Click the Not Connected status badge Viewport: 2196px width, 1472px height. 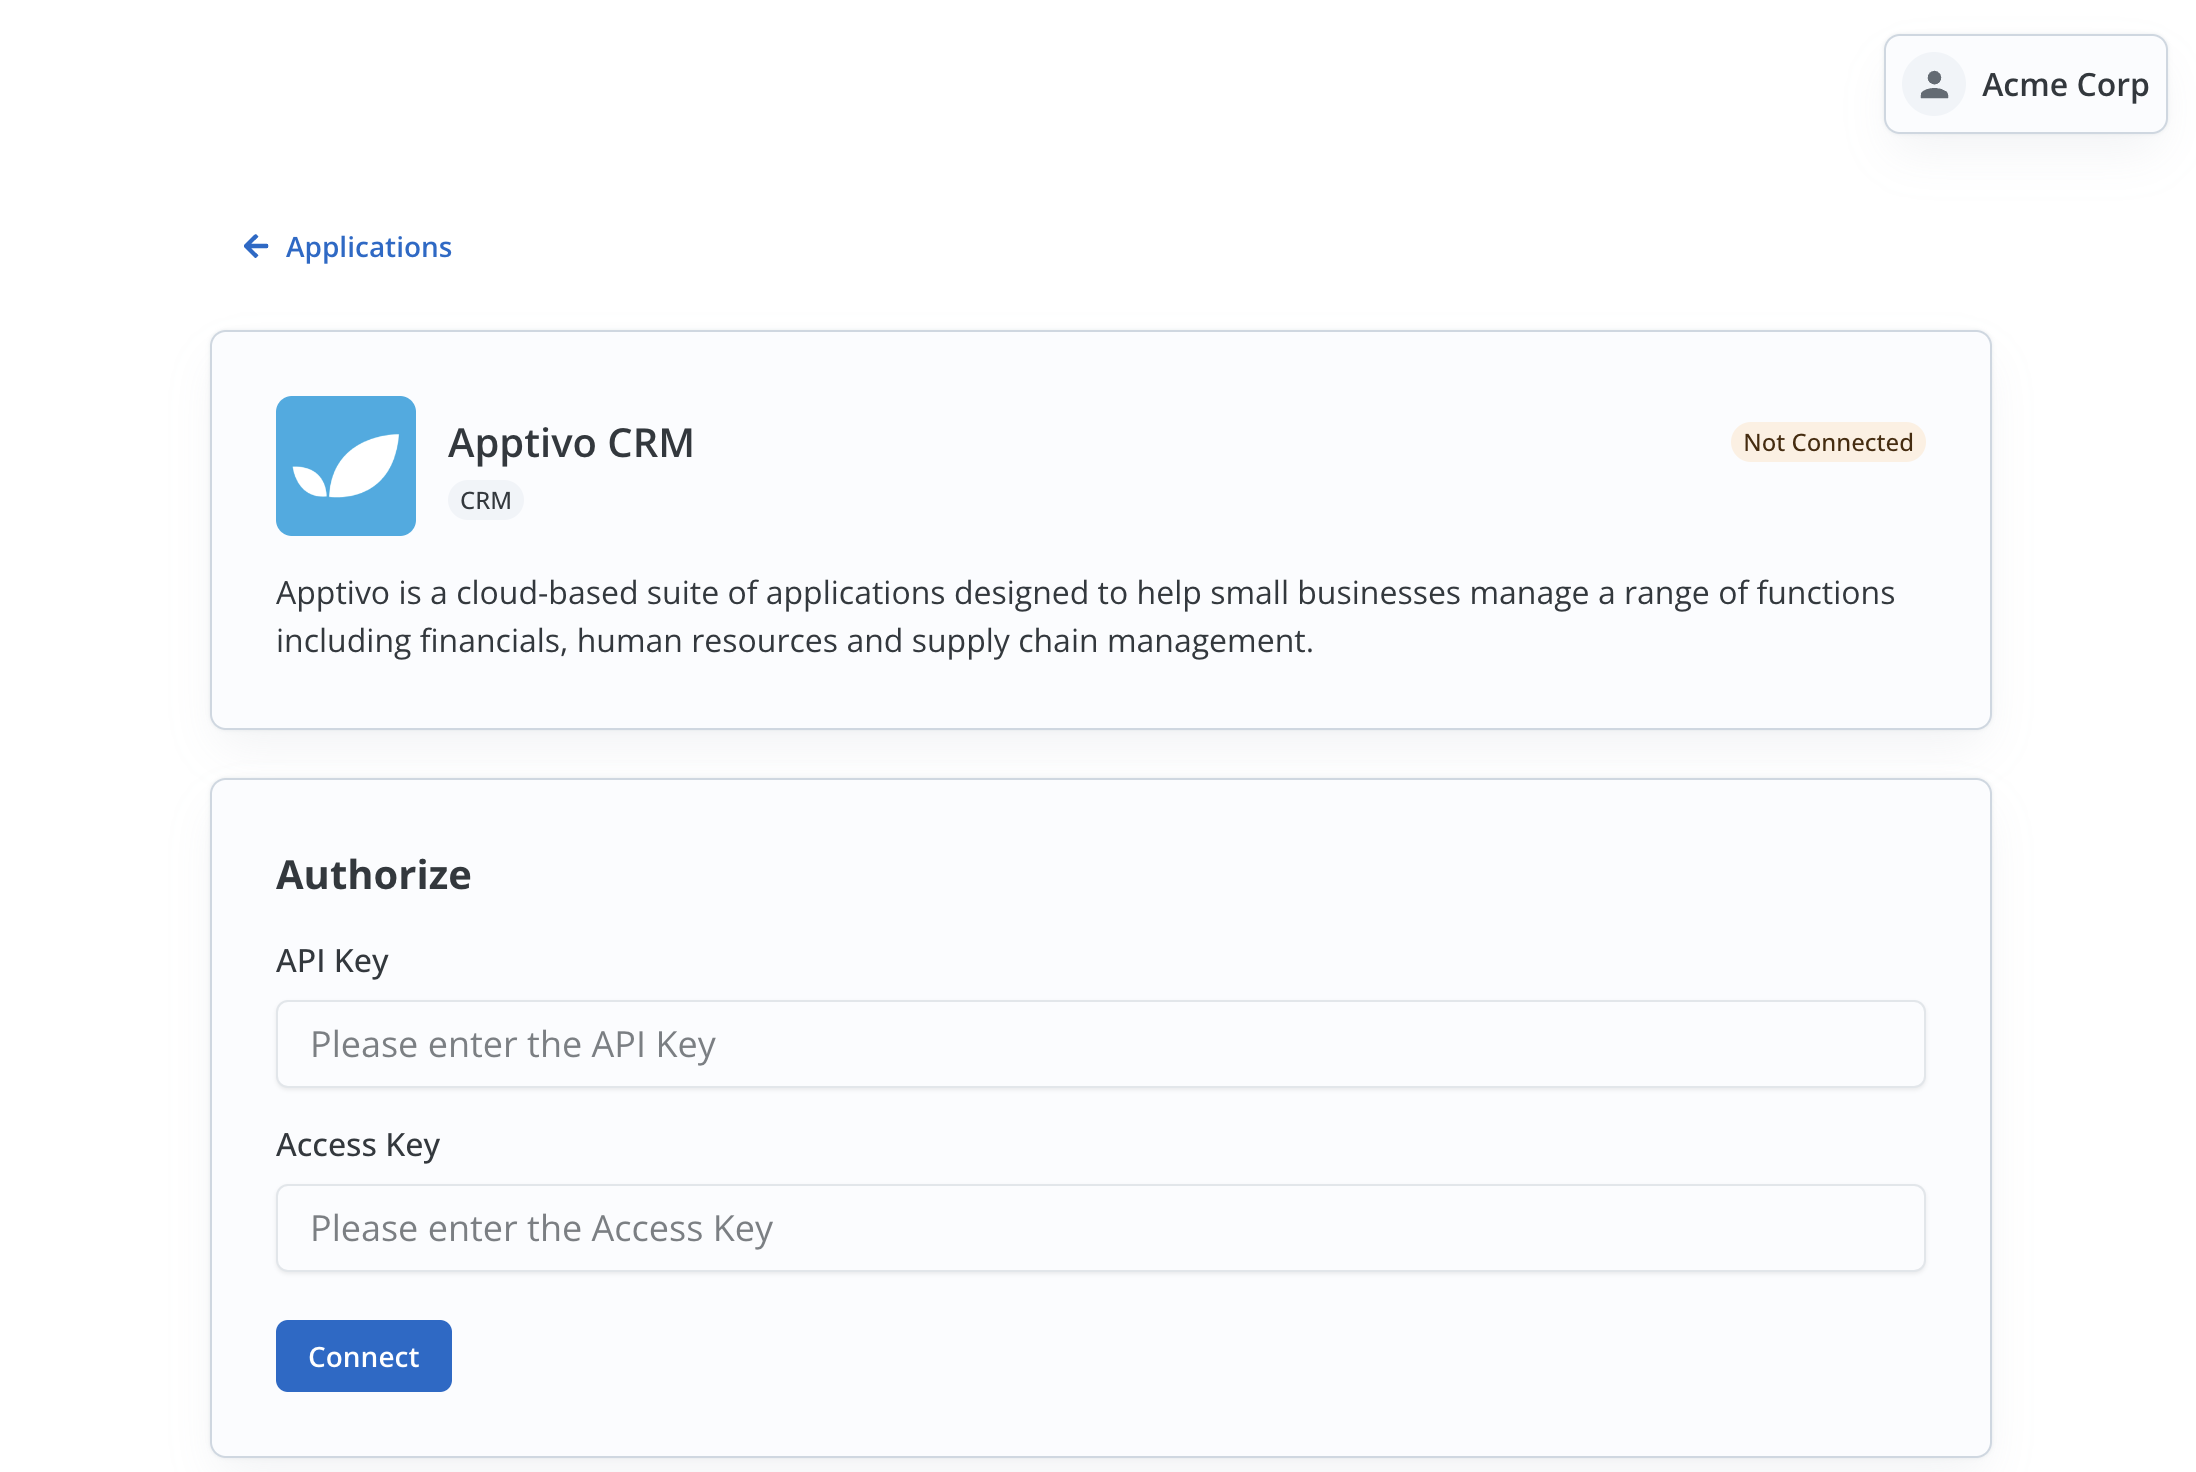coord(1827,442)
